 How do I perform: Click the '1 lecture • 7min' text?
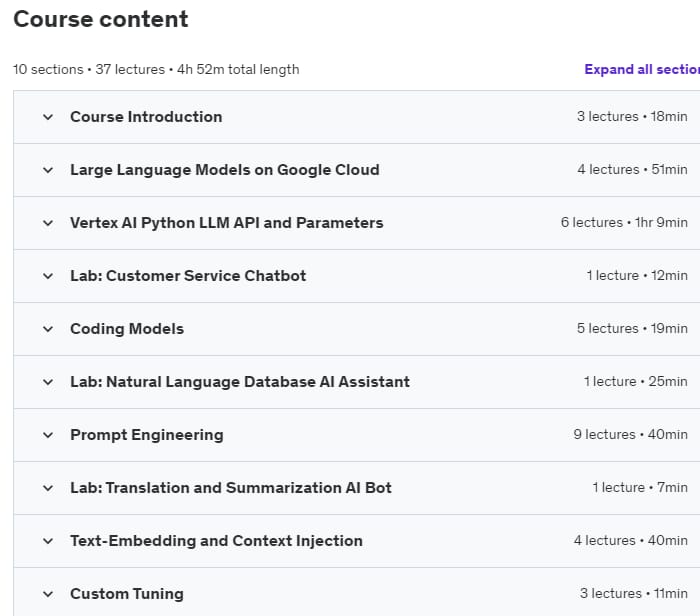[x=640, y=487]
